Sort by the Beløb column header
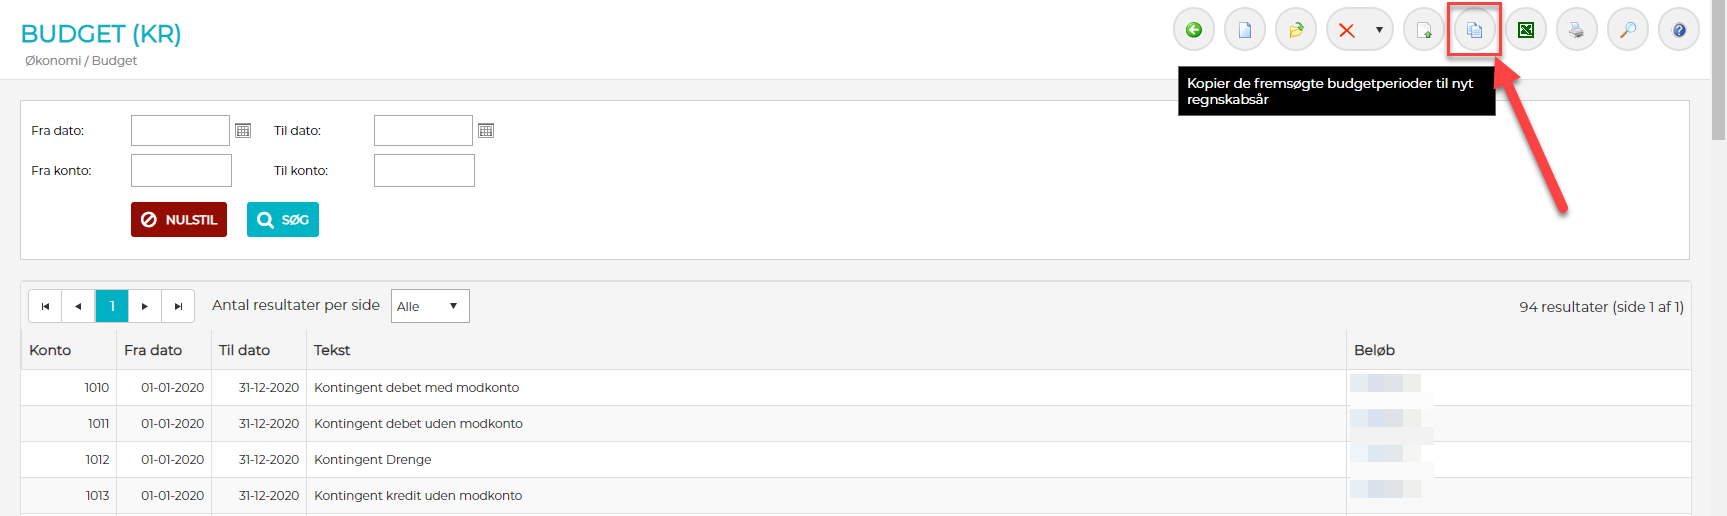 coord(1374,350)
